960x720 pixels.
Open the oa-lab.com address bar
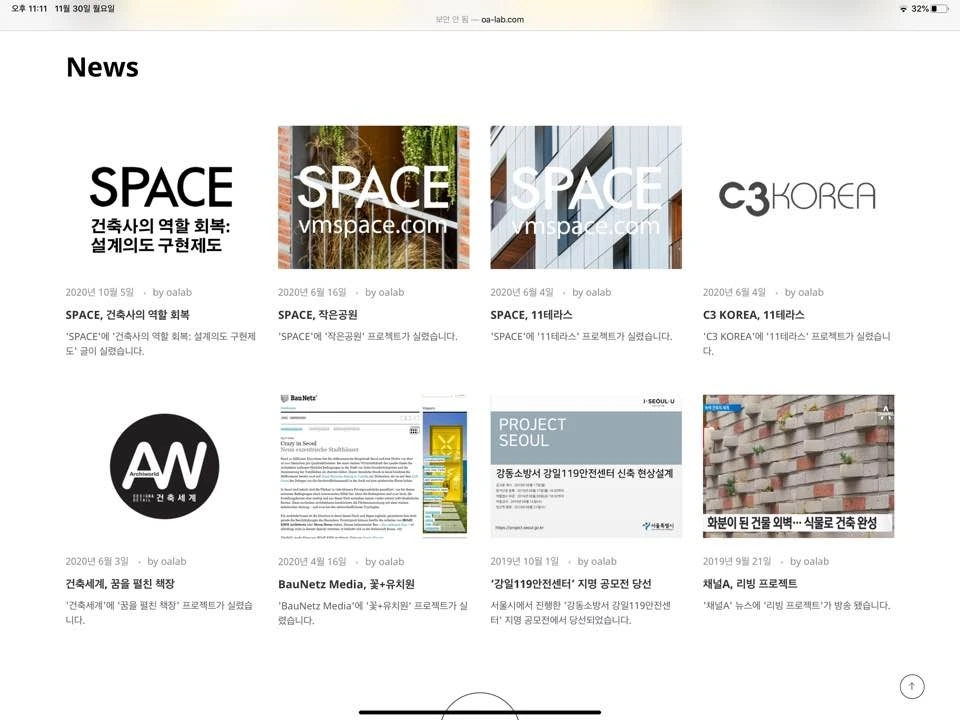pyautogui.click(x=479, y=20)
